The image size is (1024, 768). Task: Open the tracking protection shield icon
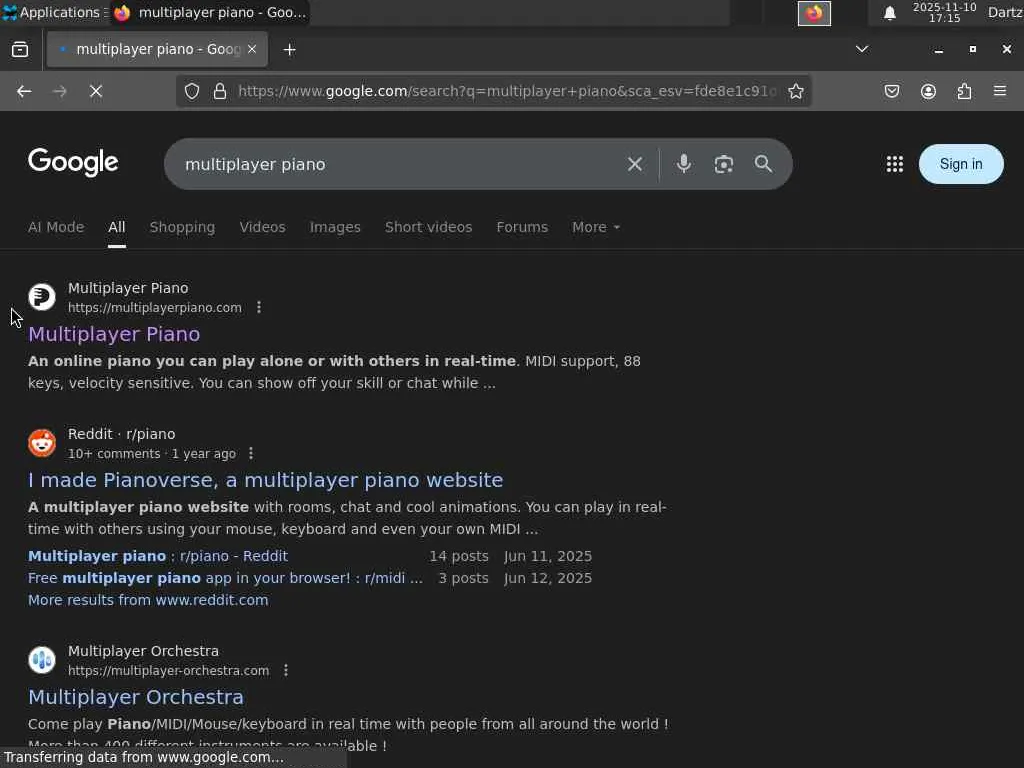[191, 91]
